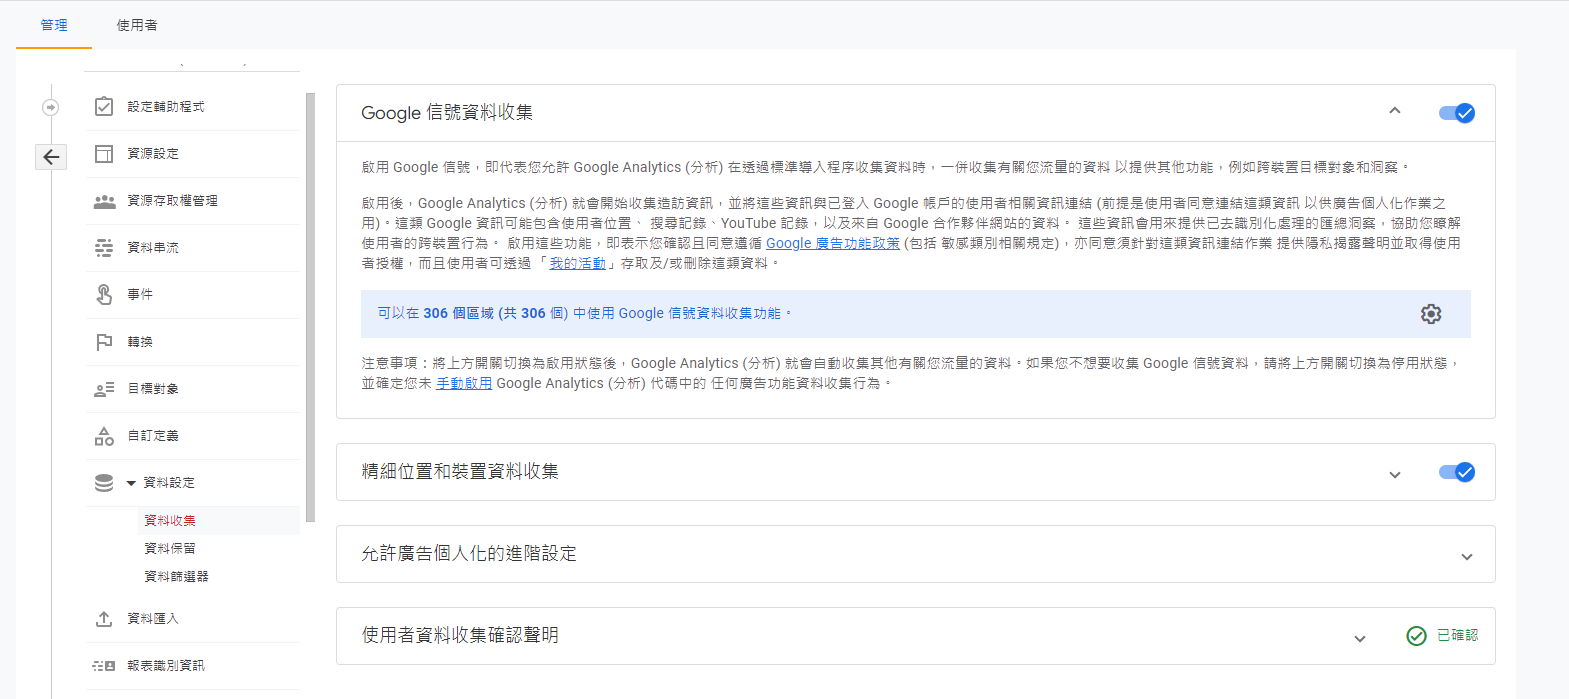Open the Google 廣告功能政策 link
This screenshot has height=699, width=1569.
pos(833,243)
